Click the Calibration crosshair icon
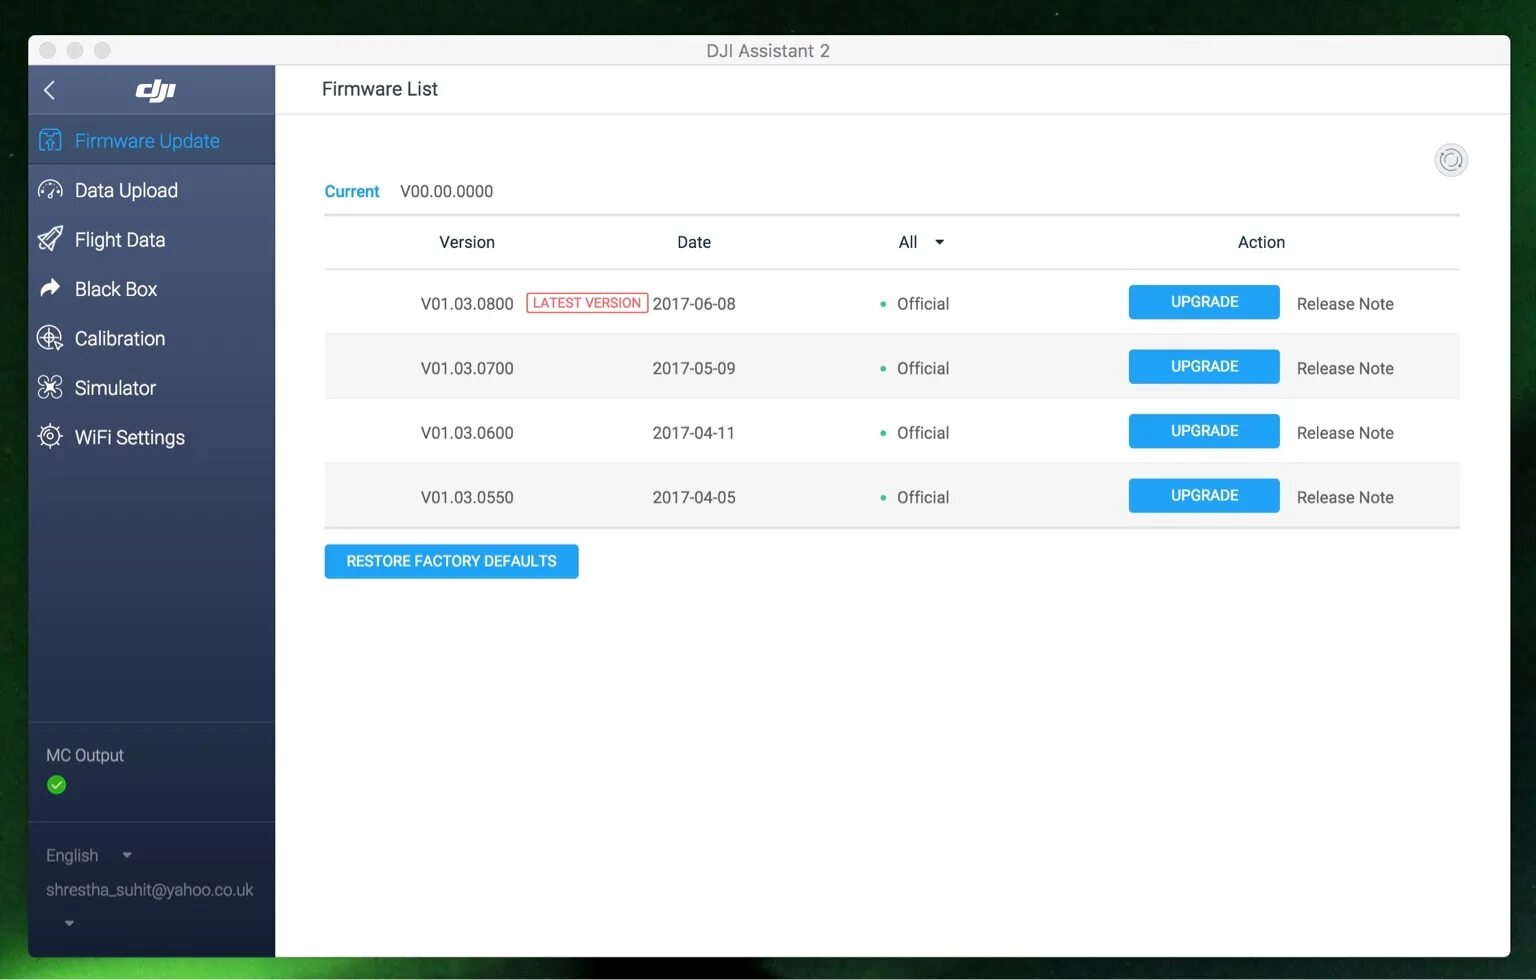This screenshot has width=1536, height=980. point(50,338)
